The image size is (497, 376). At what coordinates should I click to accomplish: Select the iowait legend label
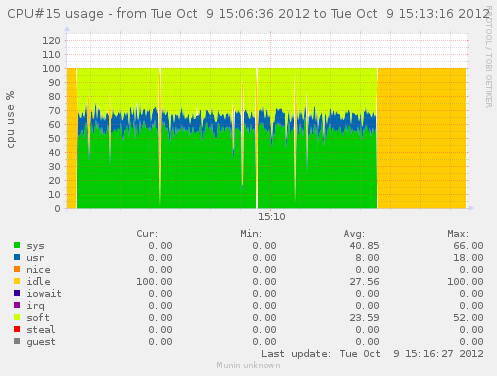click(44, 293)
